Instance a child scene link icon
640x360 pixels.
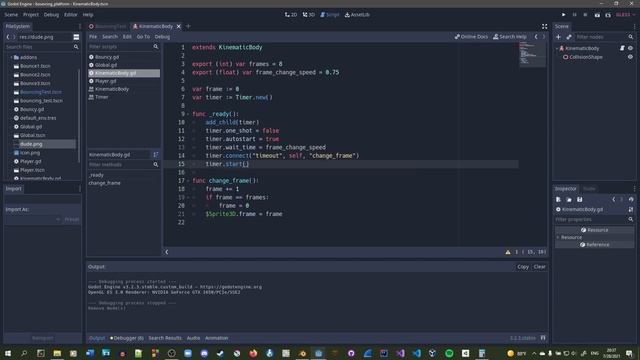pyautogui.click(x=569, y=37)
